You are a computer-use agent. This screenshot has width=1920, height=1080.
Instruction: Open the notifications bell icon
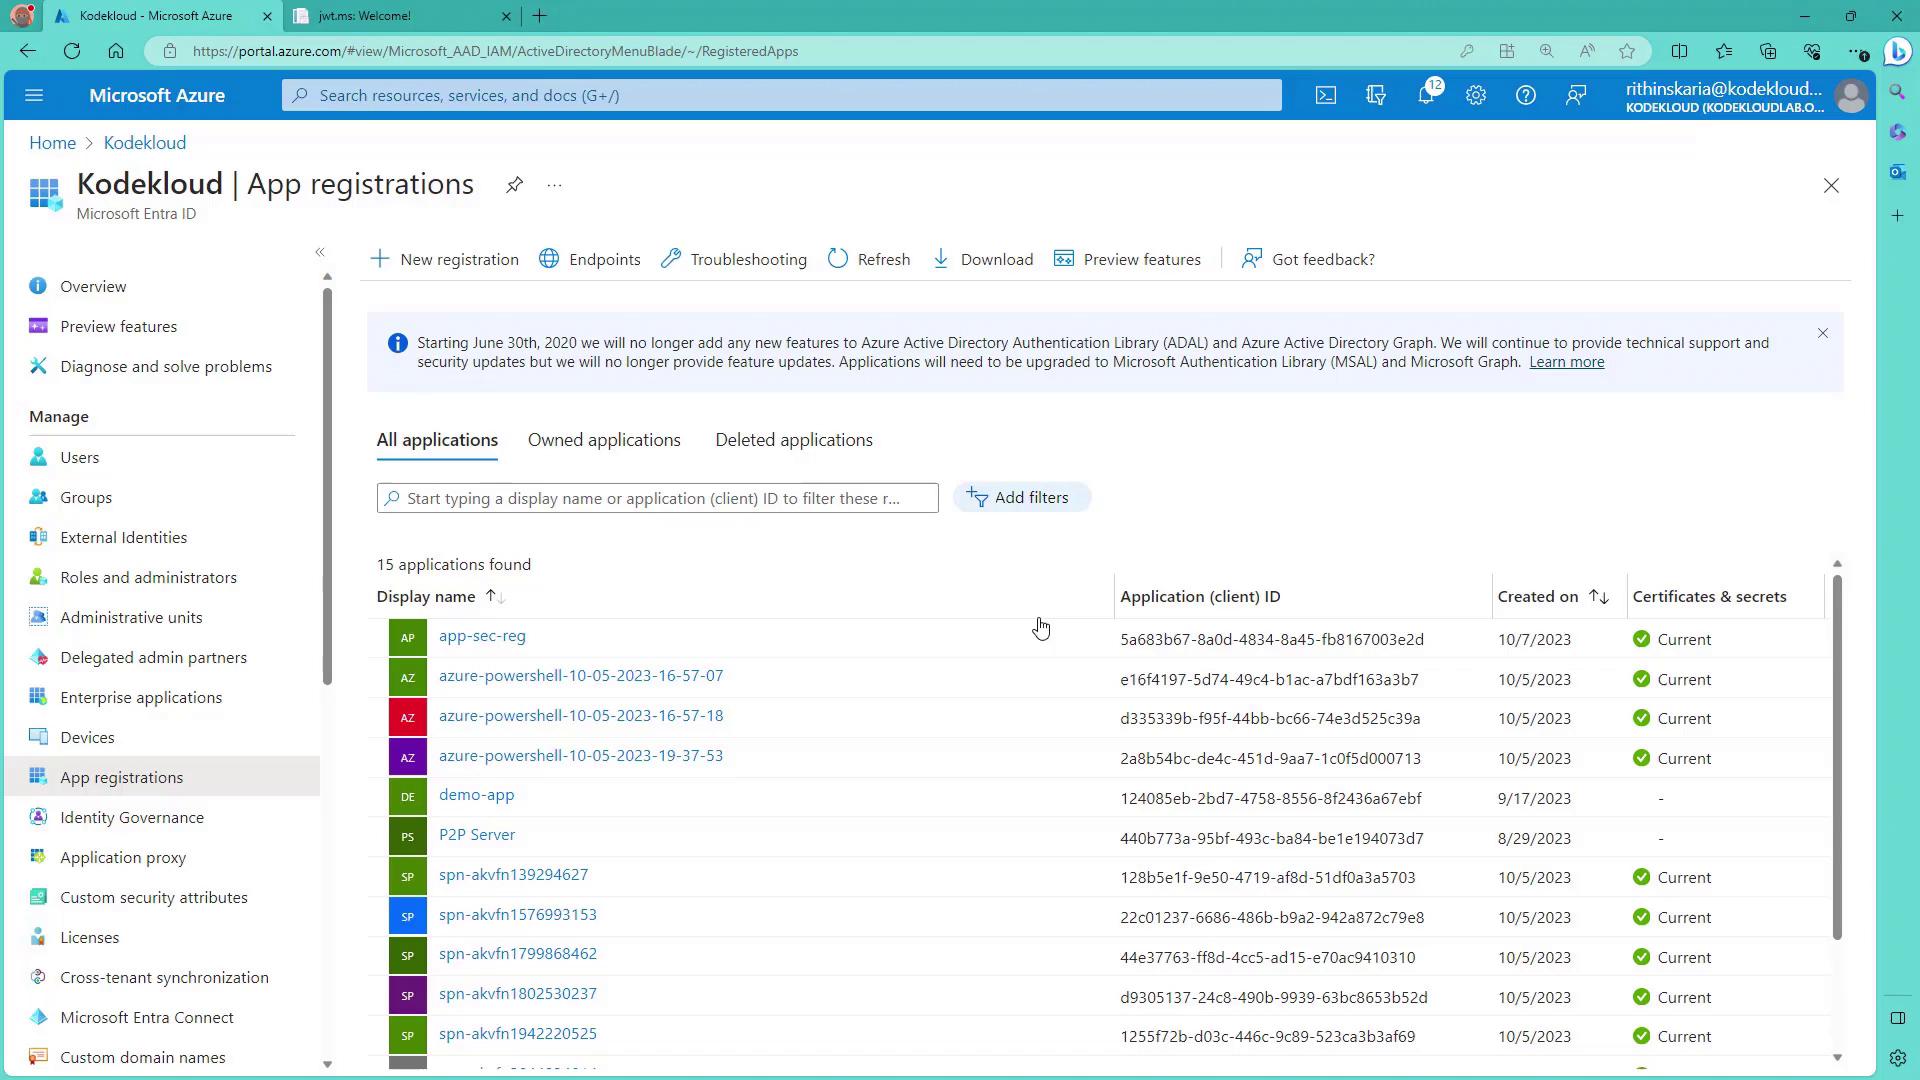pyautogui.click(x=1426, y=95)
